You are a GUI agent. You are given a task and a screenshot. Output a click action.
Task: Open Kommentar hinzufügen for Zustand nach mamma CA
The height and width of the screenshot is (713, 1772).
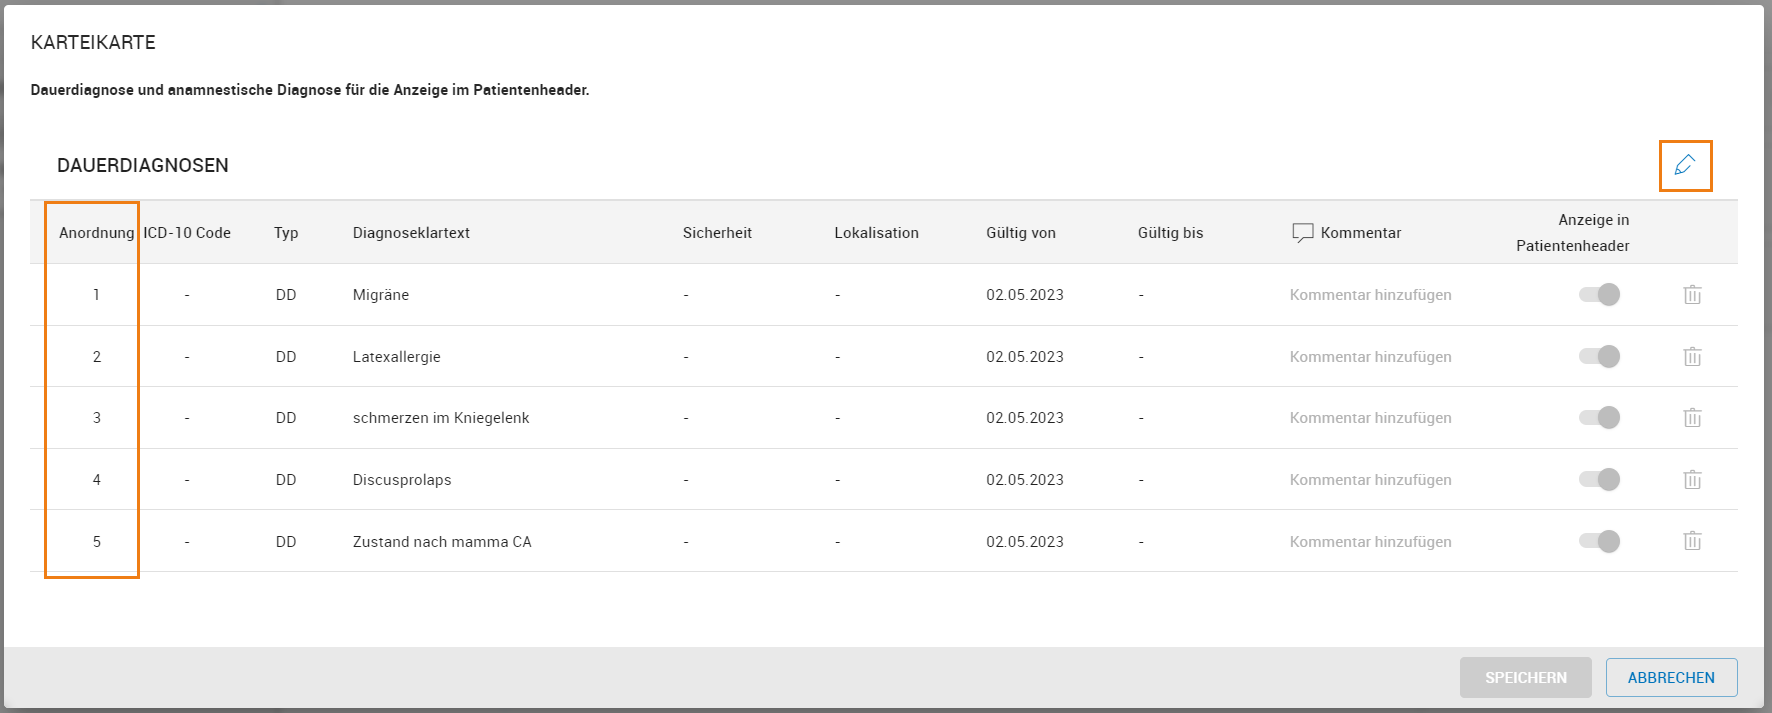[x=1370, y=542]
